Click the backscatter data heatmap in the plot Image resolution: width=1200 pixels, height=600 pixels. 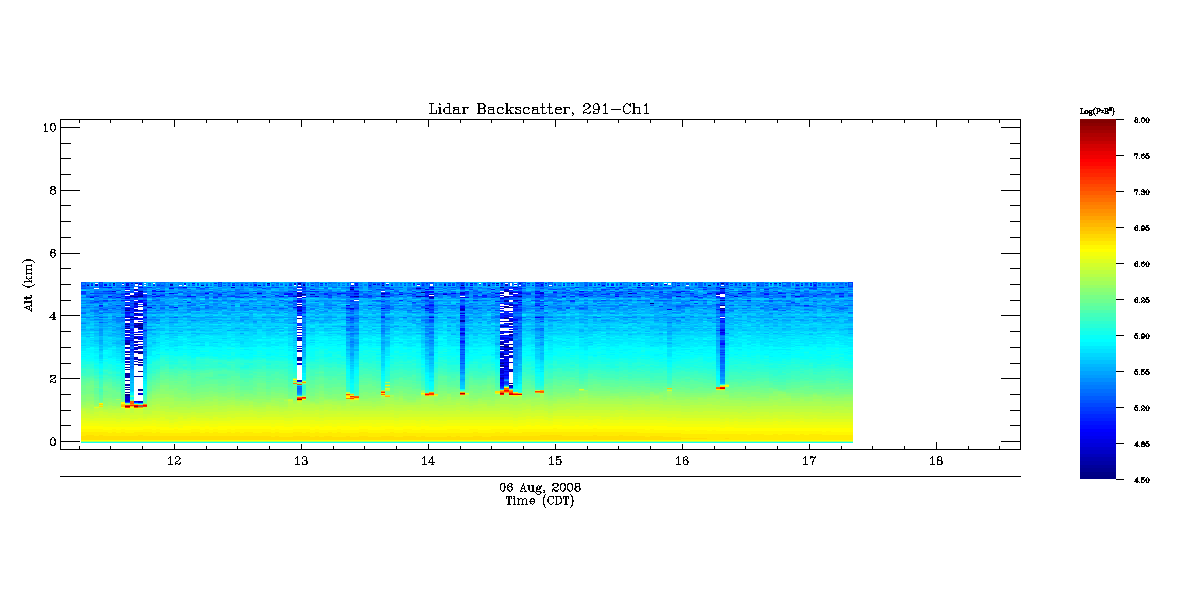tap(466, 362)
